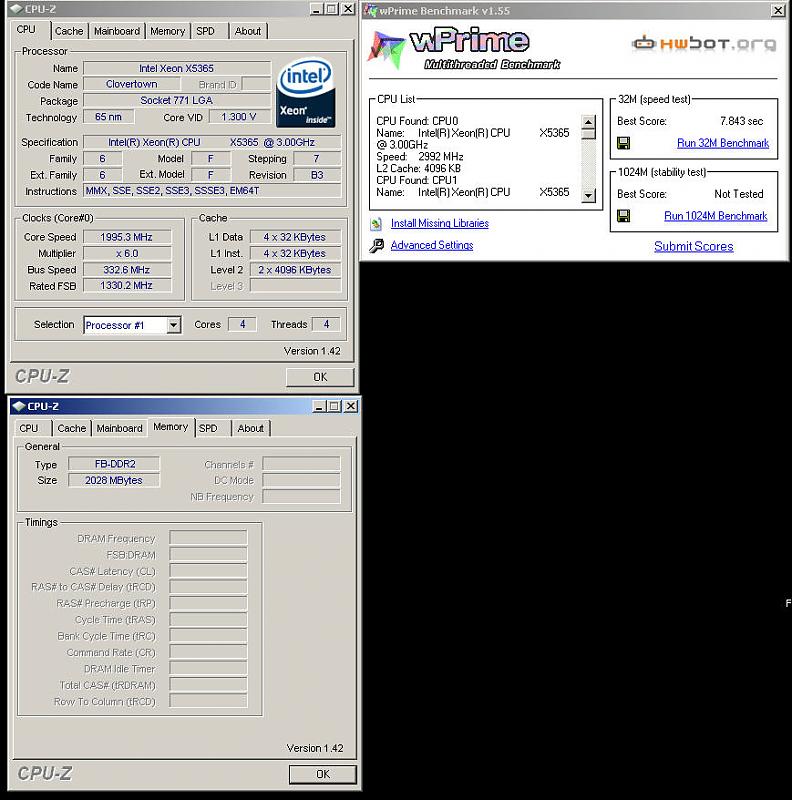792x800 pixels.
Task: Click the Revision value B3
Action: point(317,175)
